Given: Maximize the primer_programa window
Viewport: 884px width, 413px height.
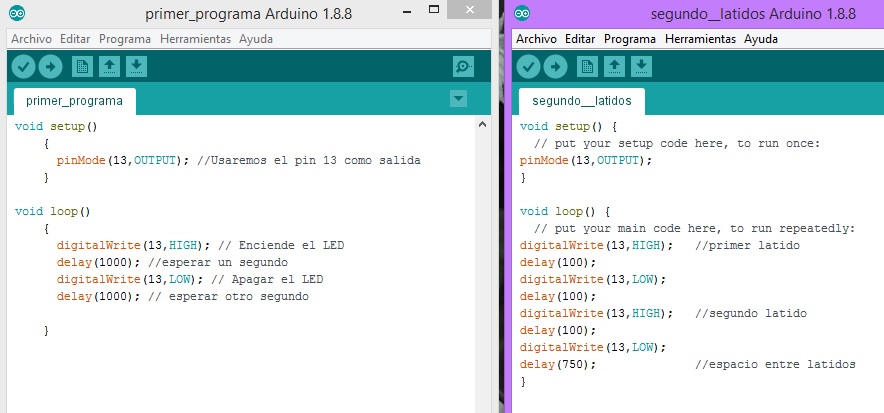Looking at the screenshot, I should pyautogui.click(x=434, y=10).
